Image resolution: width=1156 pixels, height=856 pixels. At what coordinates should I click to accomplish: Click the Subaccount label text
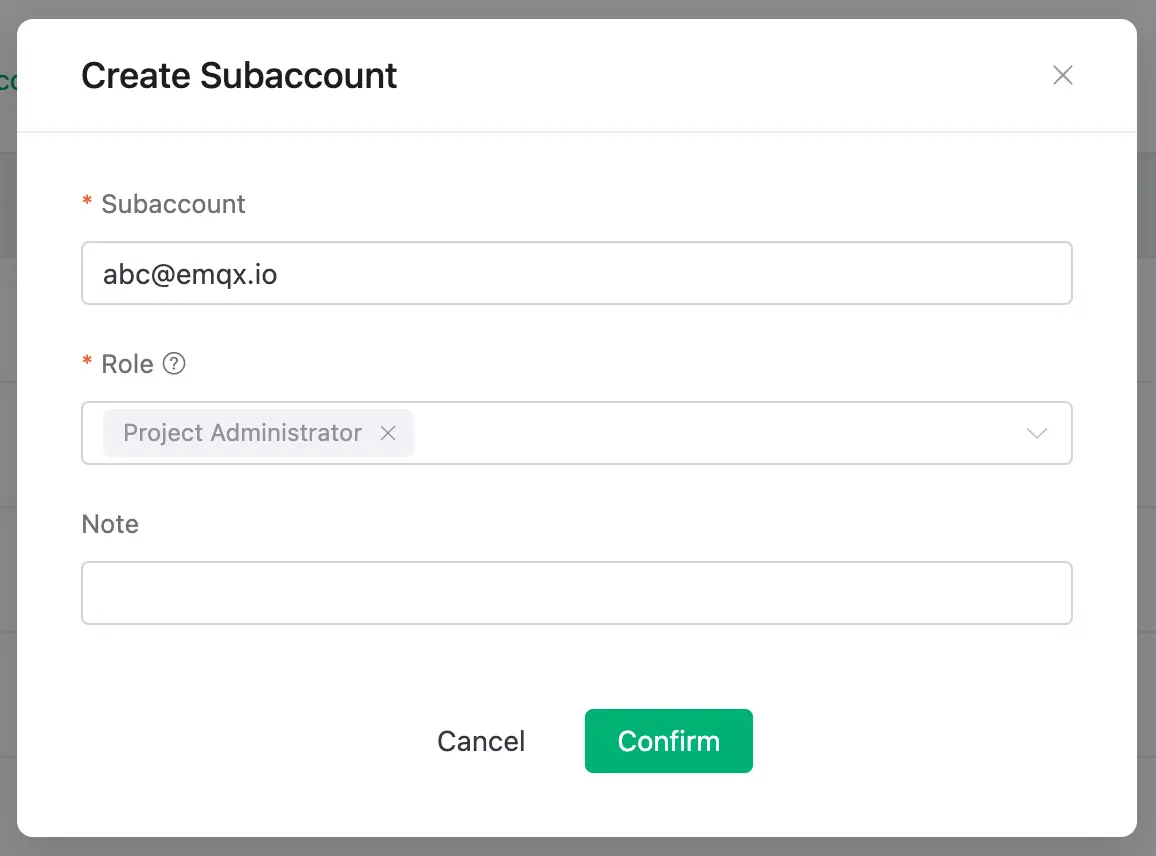point(172,204)
